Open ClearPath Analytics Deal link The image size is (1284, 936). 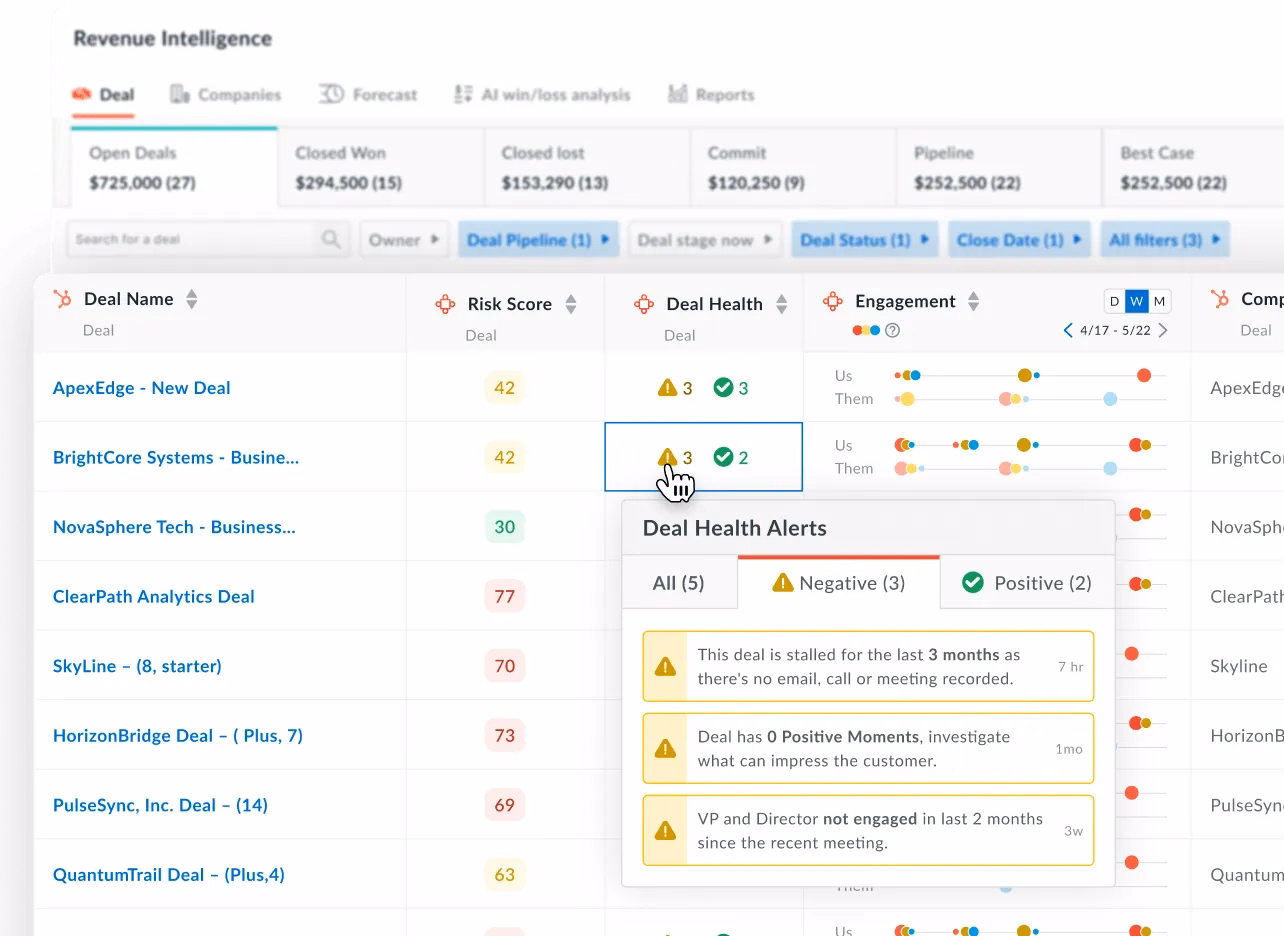[154, 596]
